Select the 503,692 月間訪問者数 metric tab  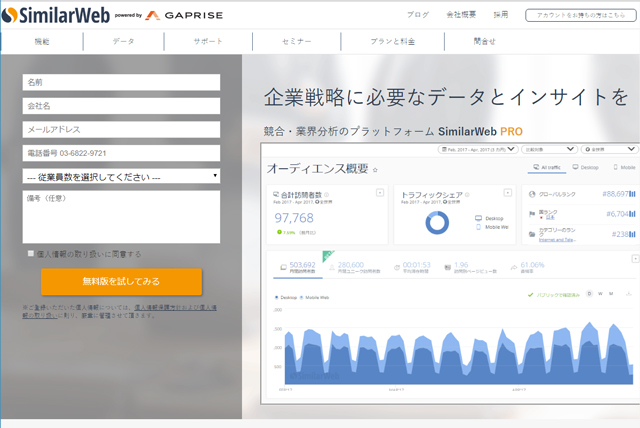click(298, 267)
